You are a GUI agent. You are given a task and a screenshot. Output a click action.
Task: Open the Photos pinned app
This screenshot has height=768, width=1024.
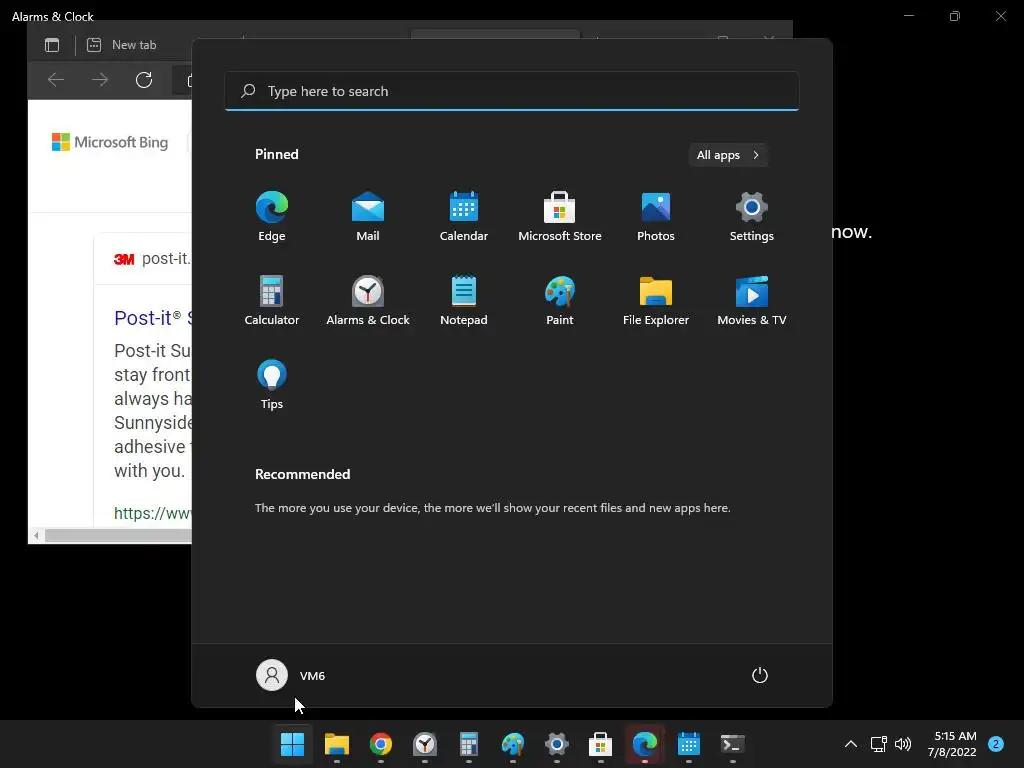[x=656, y=216]
